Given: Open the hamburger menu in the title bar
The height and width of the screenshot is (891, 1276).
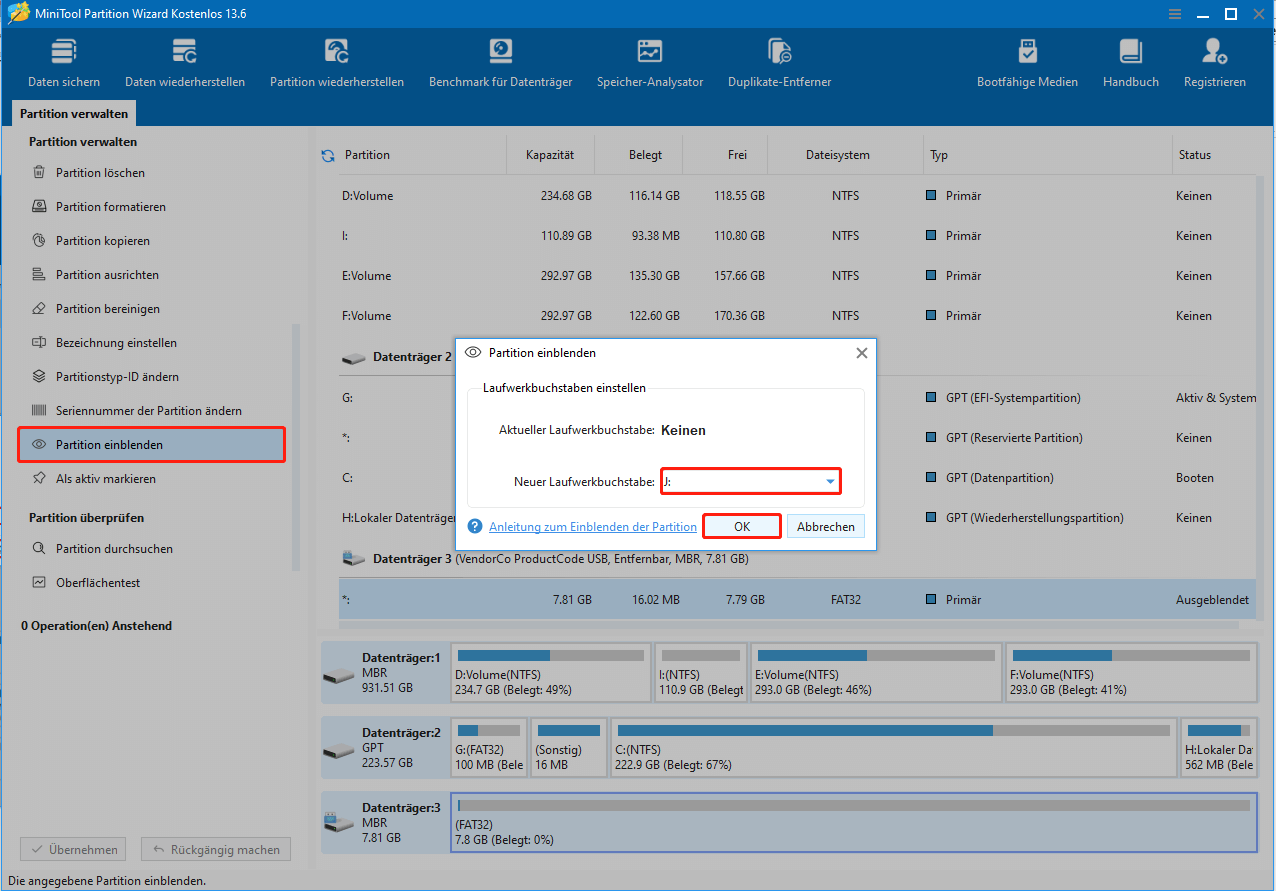Looking at the screenshot, I should click(1174, 14).
